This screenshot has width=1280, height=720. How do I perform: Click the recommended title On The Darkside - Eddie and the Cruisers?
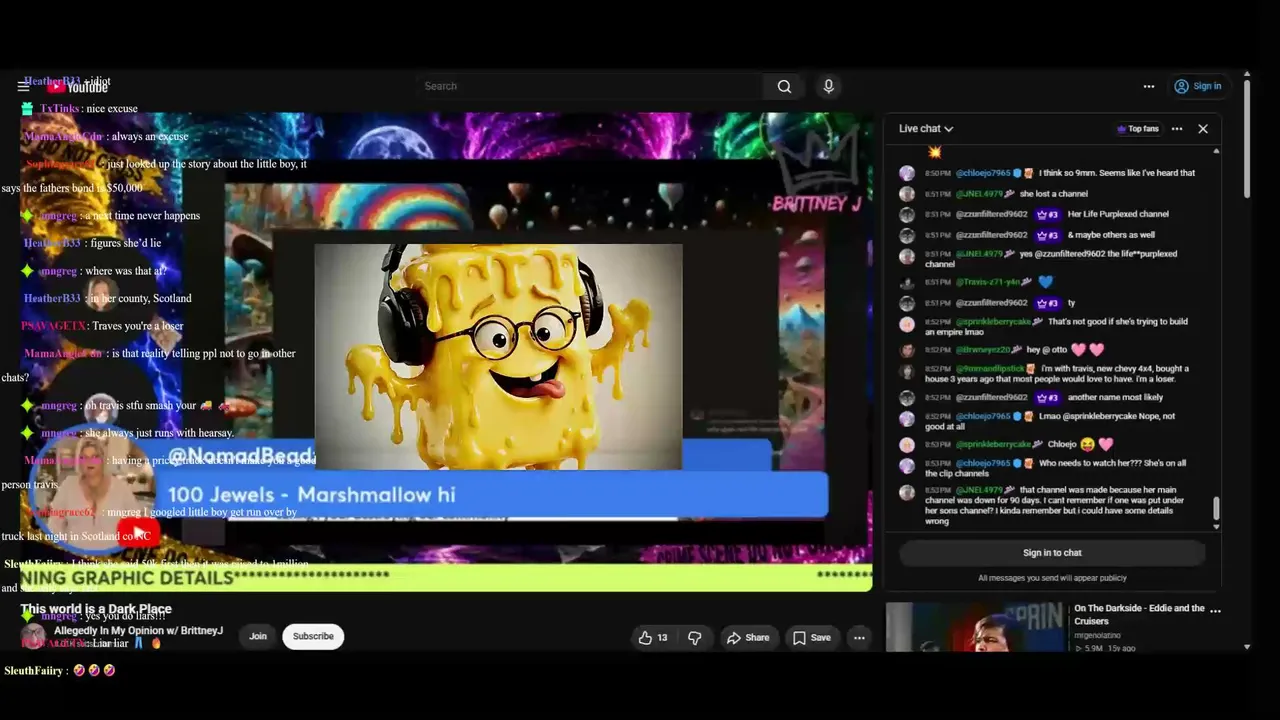click(x=1139, y=614)
